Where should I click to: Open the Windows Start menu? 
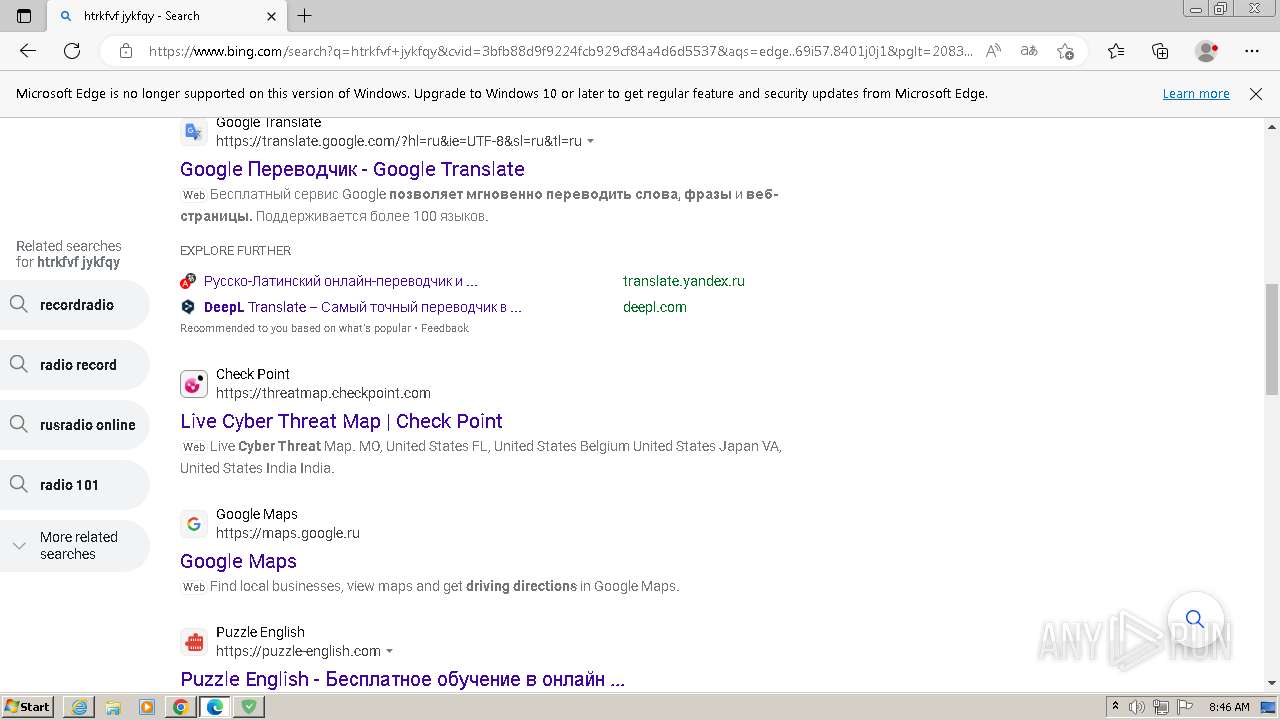coord(28,706)
